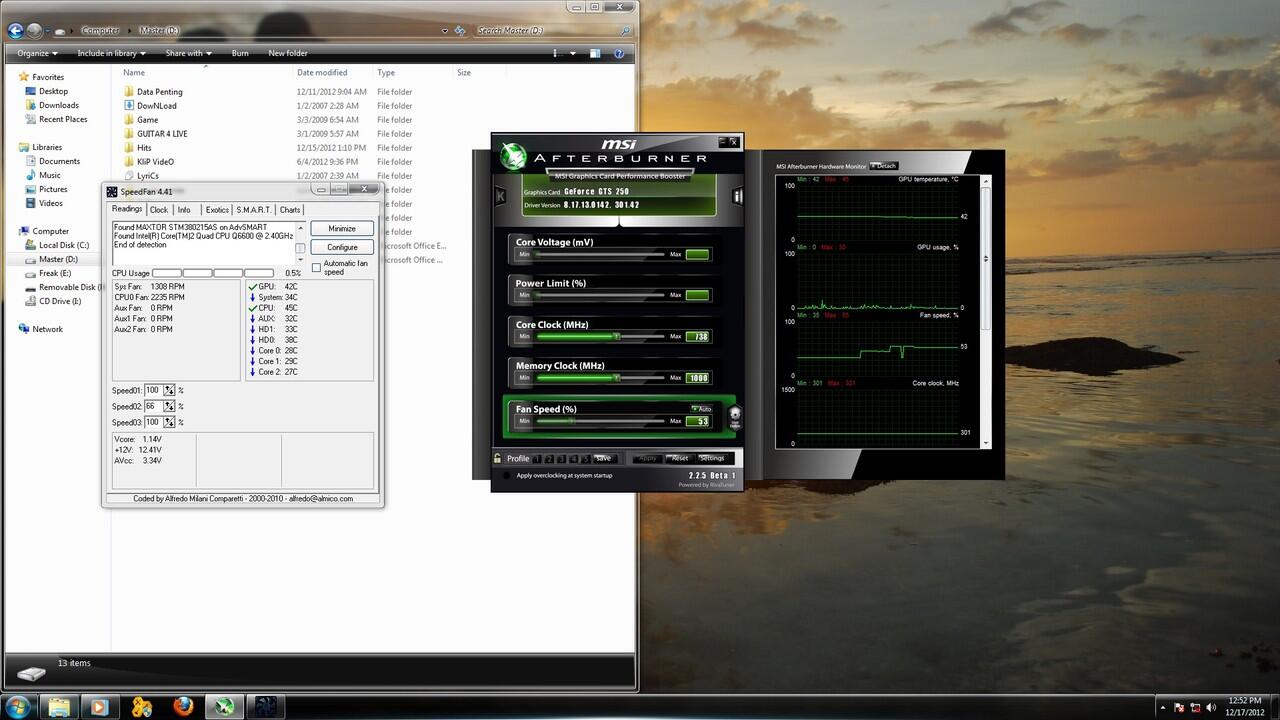This screenshot has width=1280, height=720.
Task: Open Firefox from the taskbar
Action: click(x=182, y=706)
